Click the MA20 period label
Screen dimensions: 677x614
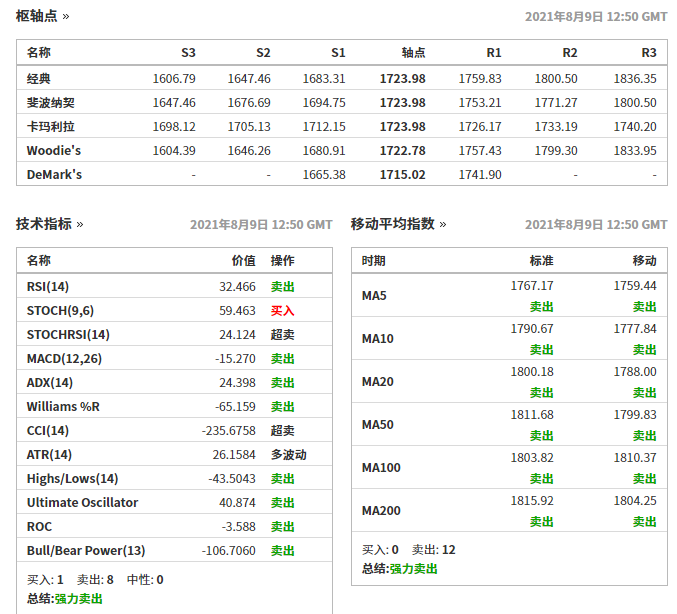377,382
